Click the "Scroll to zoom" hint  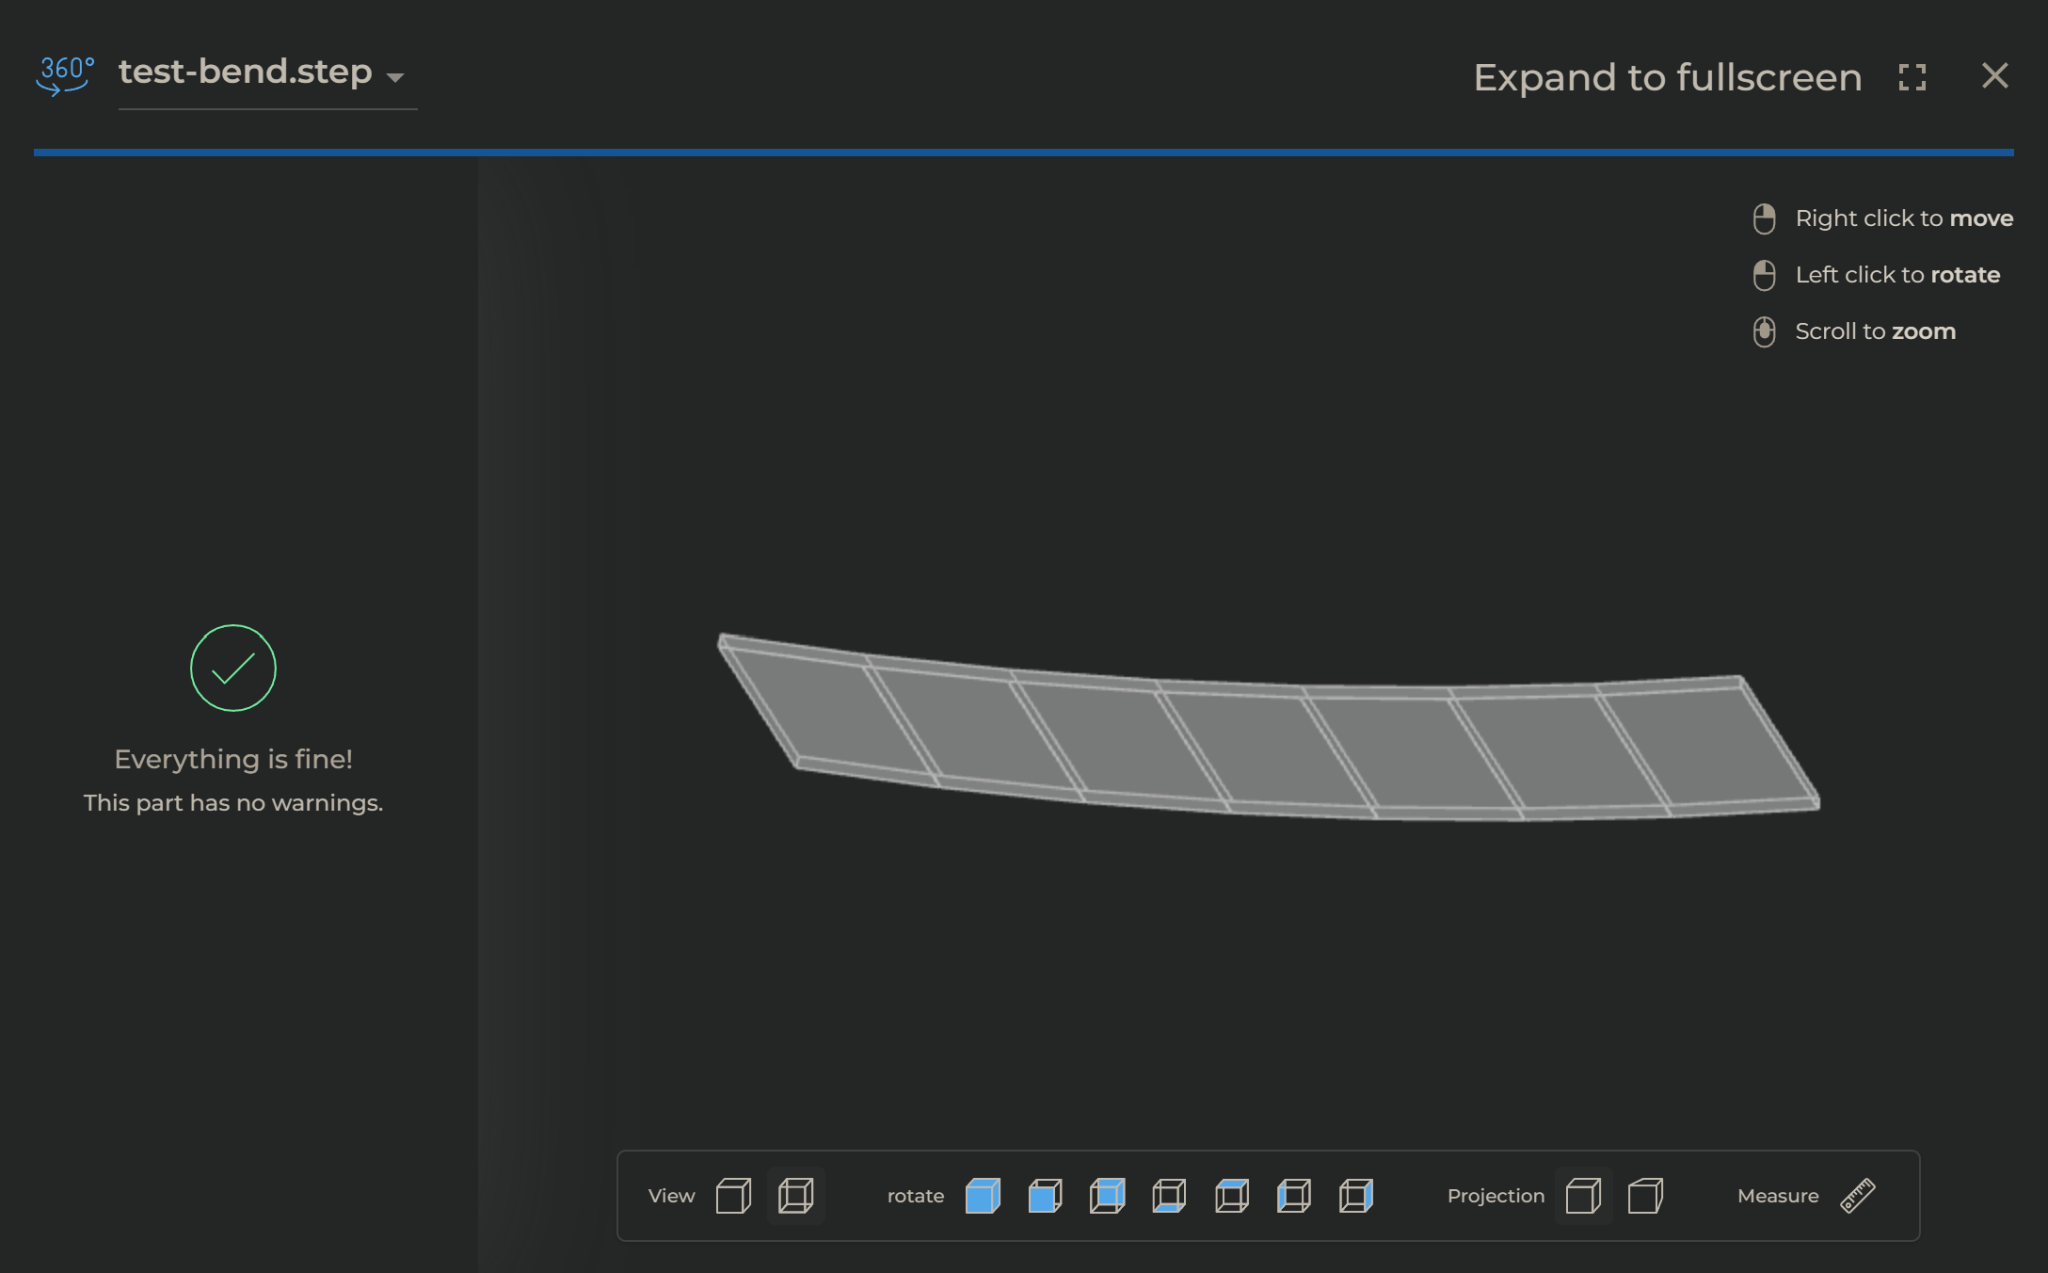[1875, 331]
